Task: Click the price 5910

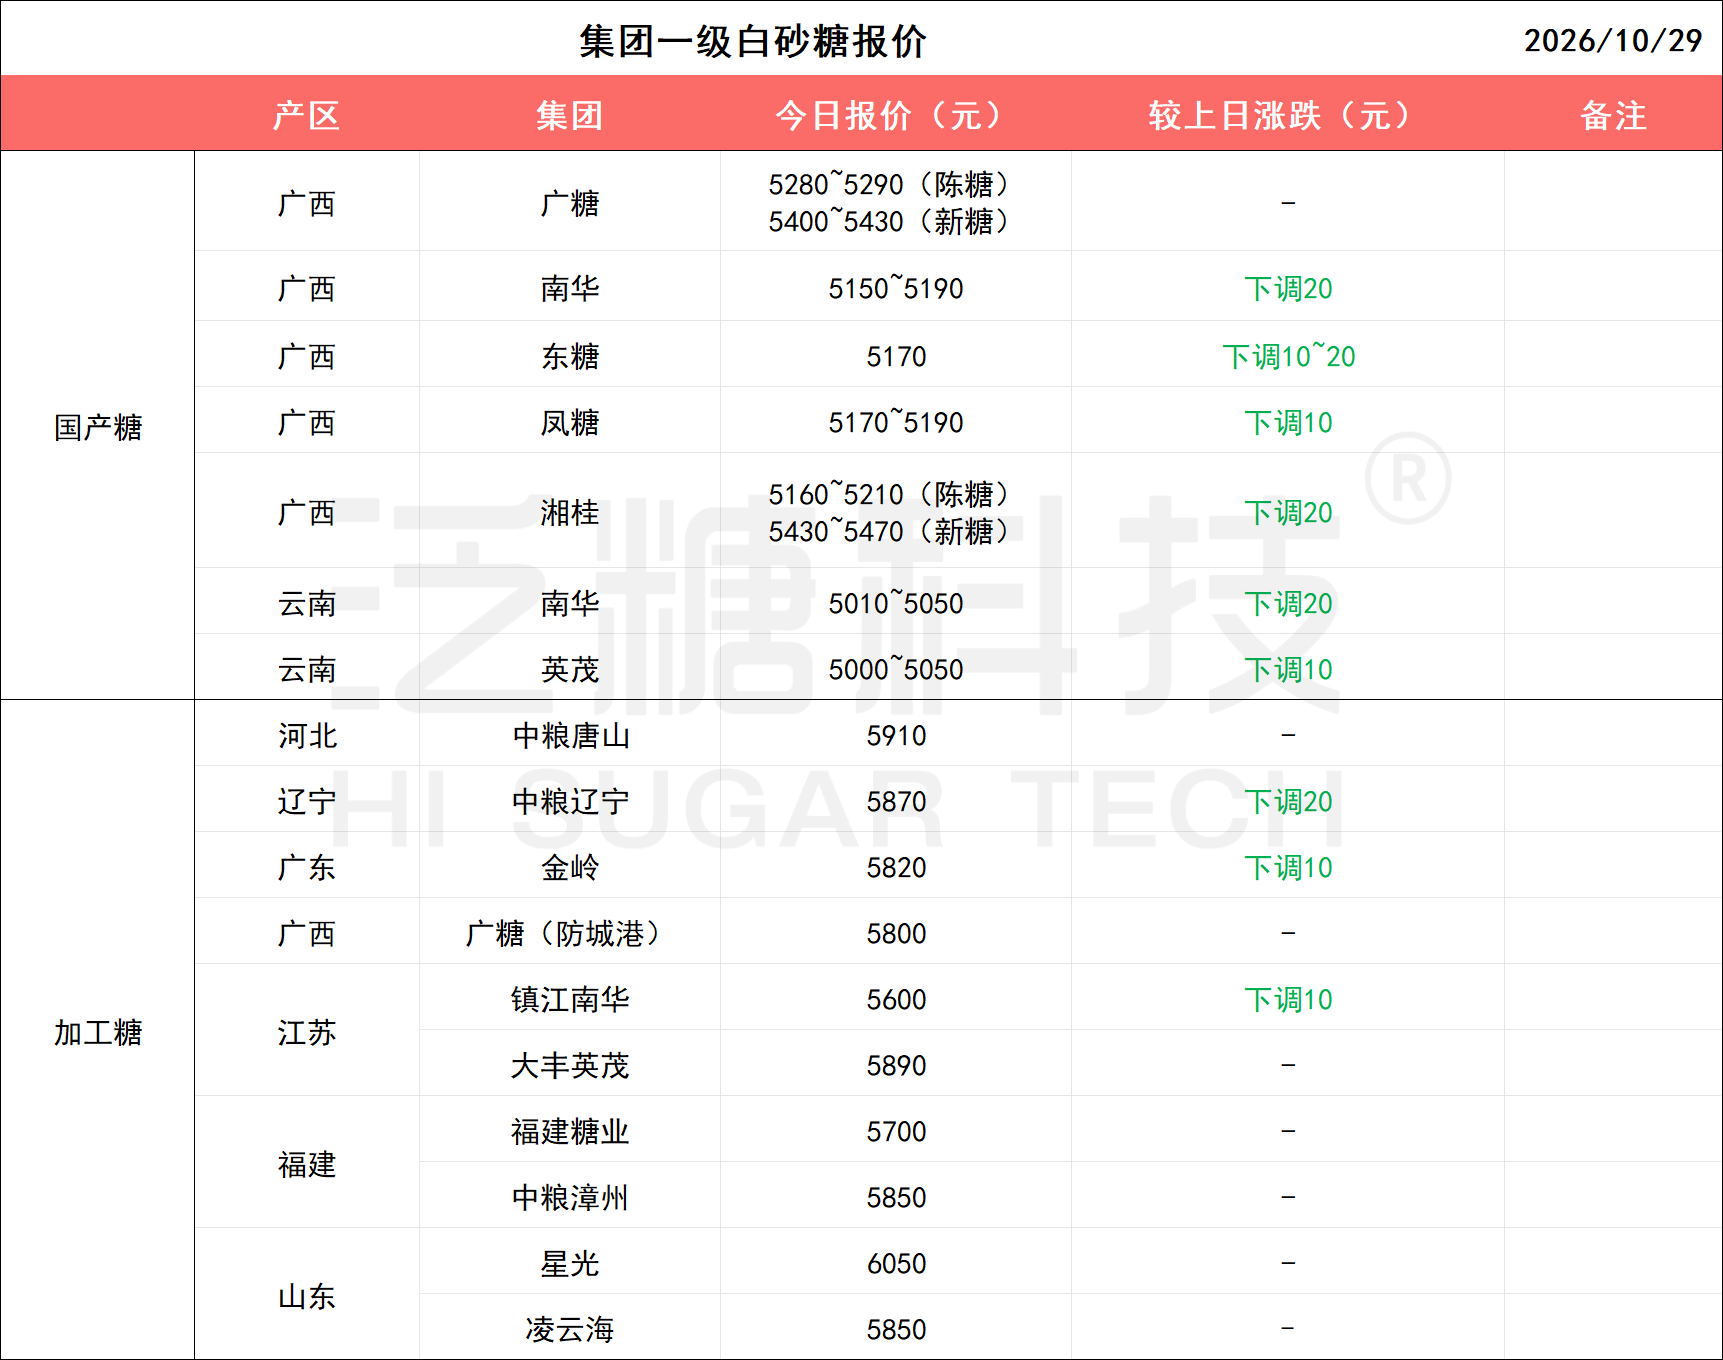Action: tap(896, 735)
